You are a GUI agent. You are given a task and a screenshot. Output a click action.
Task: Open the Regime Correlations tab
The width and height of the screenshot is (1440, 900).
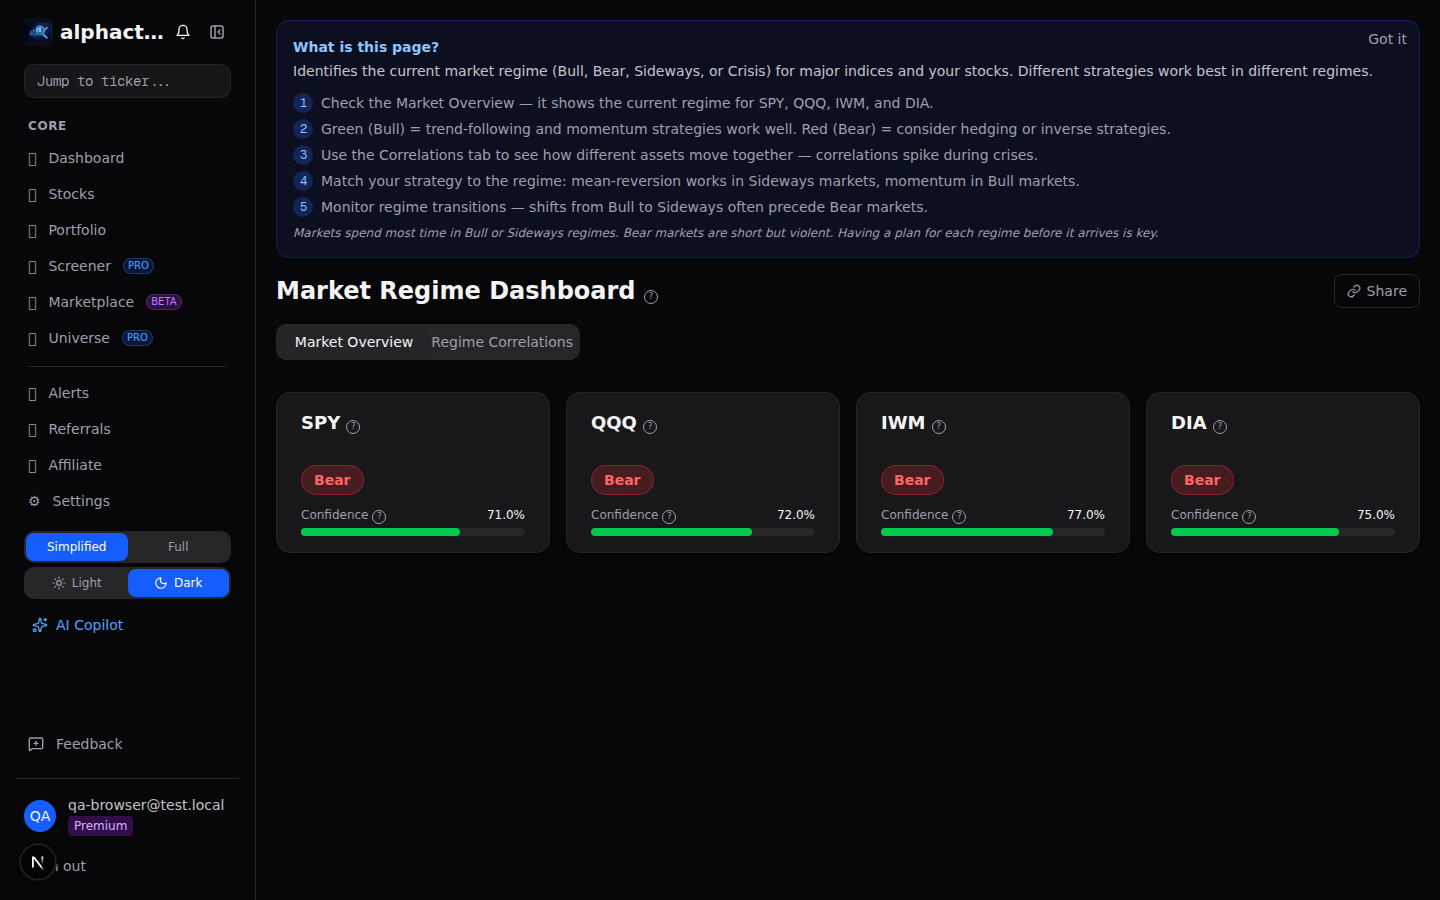coord(501,341)
